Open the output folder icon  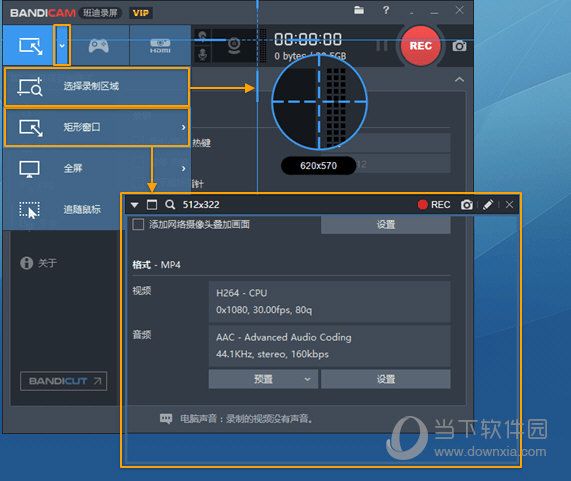coord(359,10)
